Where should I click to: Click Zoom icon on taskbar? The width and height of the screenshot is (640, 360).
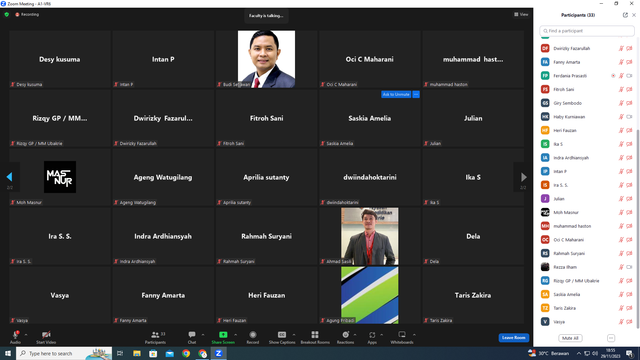[218, 353]
